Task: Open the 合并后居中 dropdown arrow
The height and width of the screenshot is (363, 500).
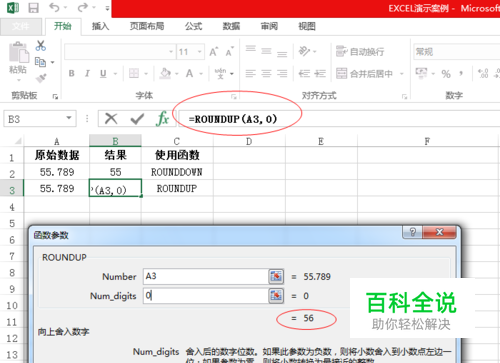Action: tap(402, 74)
